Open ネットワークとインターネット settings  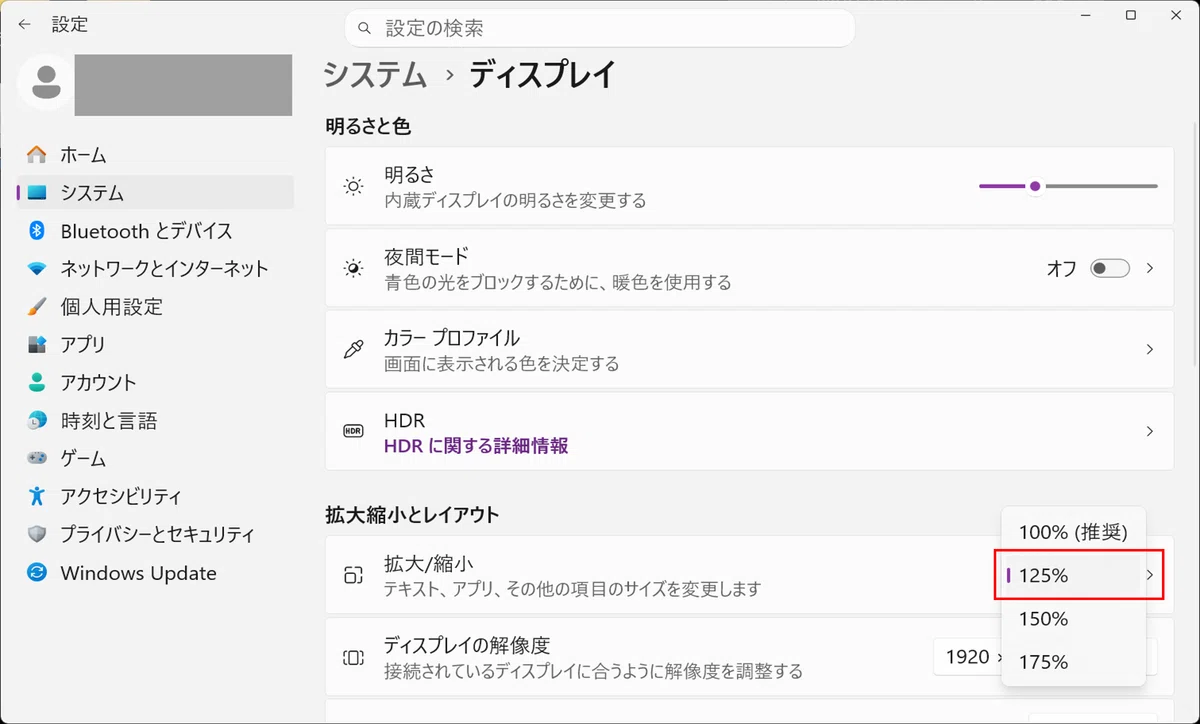[x=155, y=269]
